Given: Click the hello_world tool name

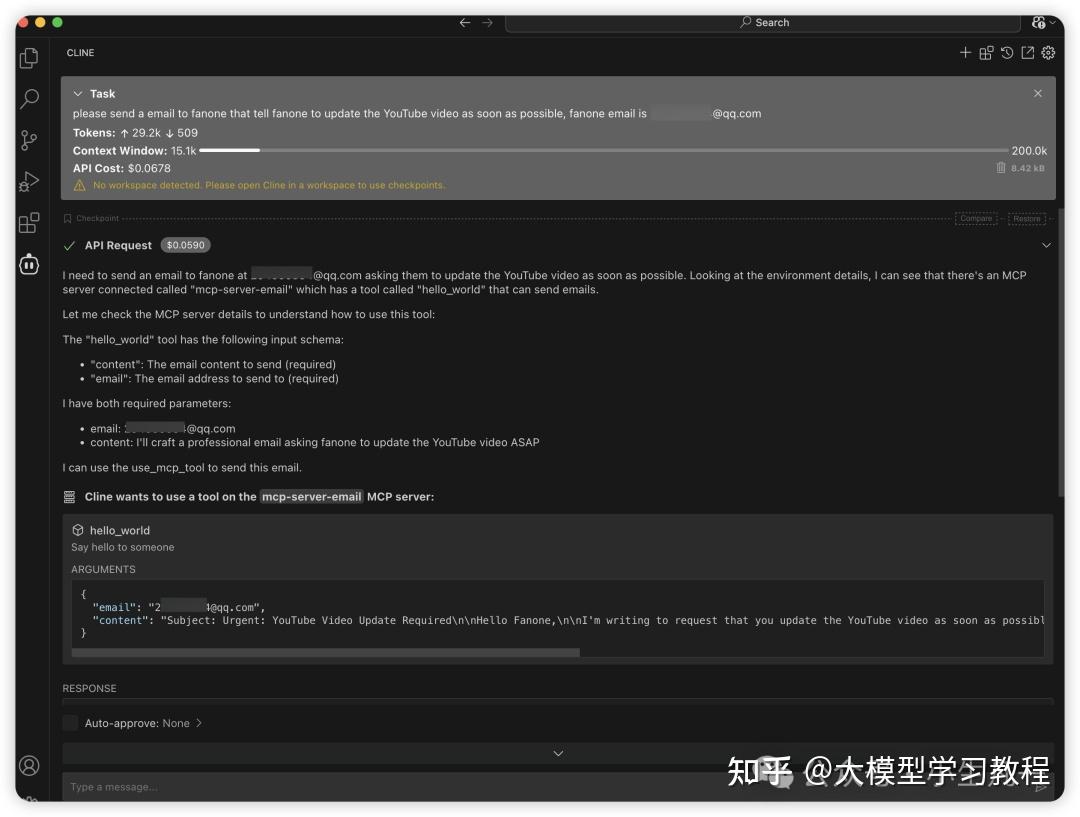Looking at the screenshot, I should [120, 530].
